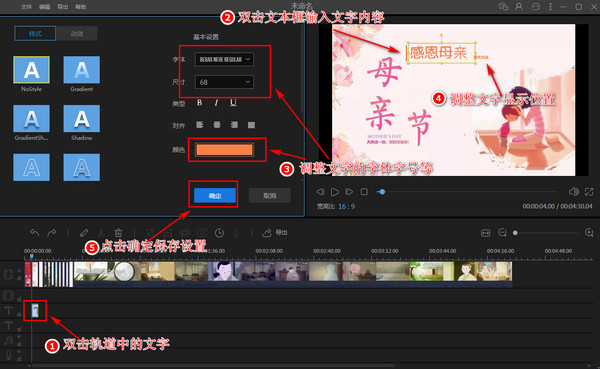600x369 pixels.
Task: Play the preview video
Action: [335, 192]
